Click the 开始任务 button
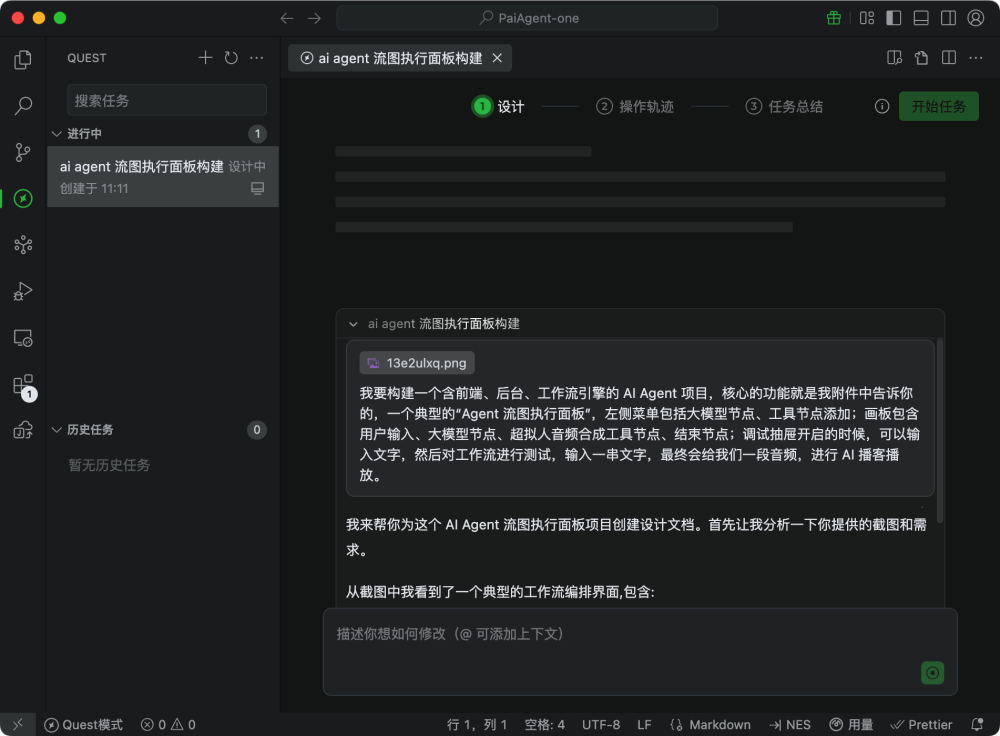Viewport: 1000px width, 736px height. click(938, 105)
